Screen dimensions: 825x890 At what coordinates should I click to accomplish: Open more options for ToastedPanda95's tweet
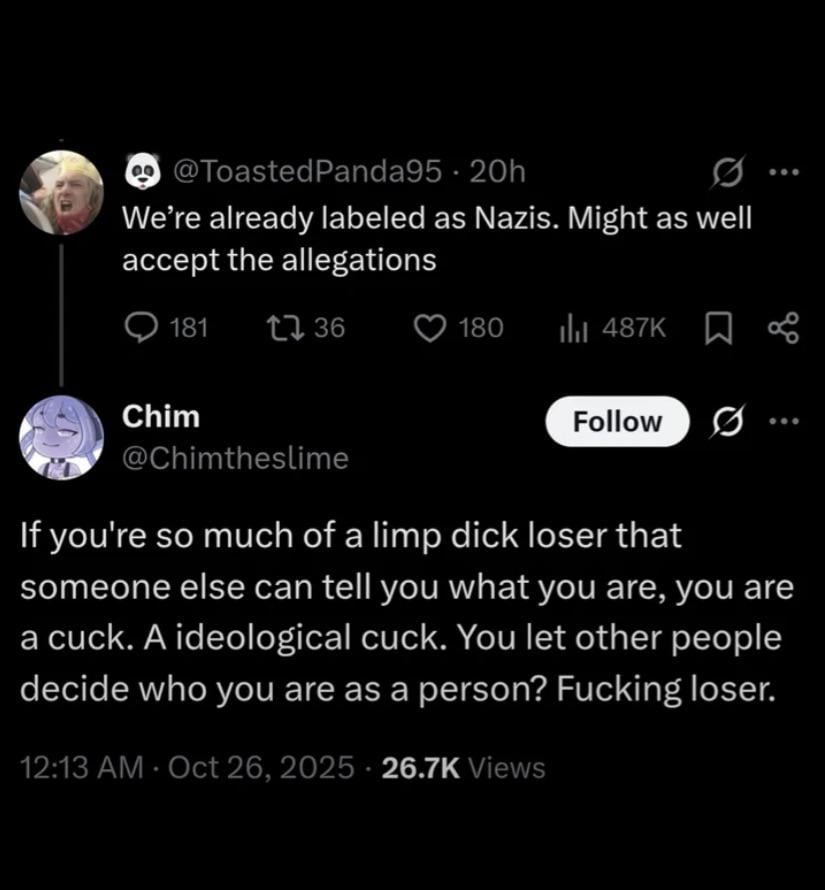[x=782, y=174]
